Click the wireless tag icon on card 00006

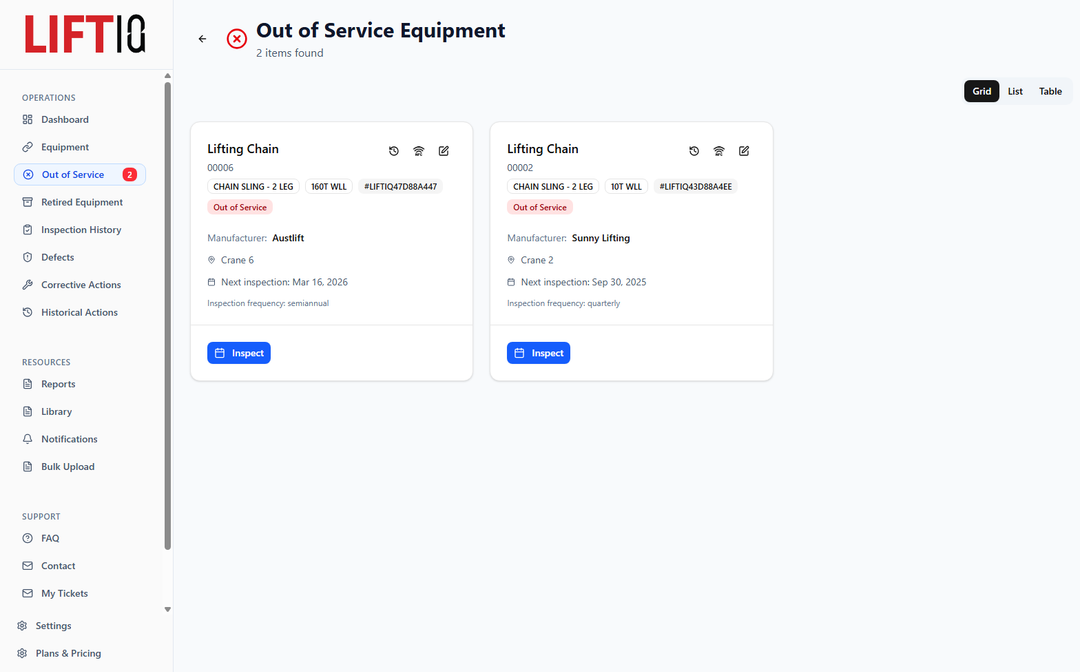pos(419,151)
